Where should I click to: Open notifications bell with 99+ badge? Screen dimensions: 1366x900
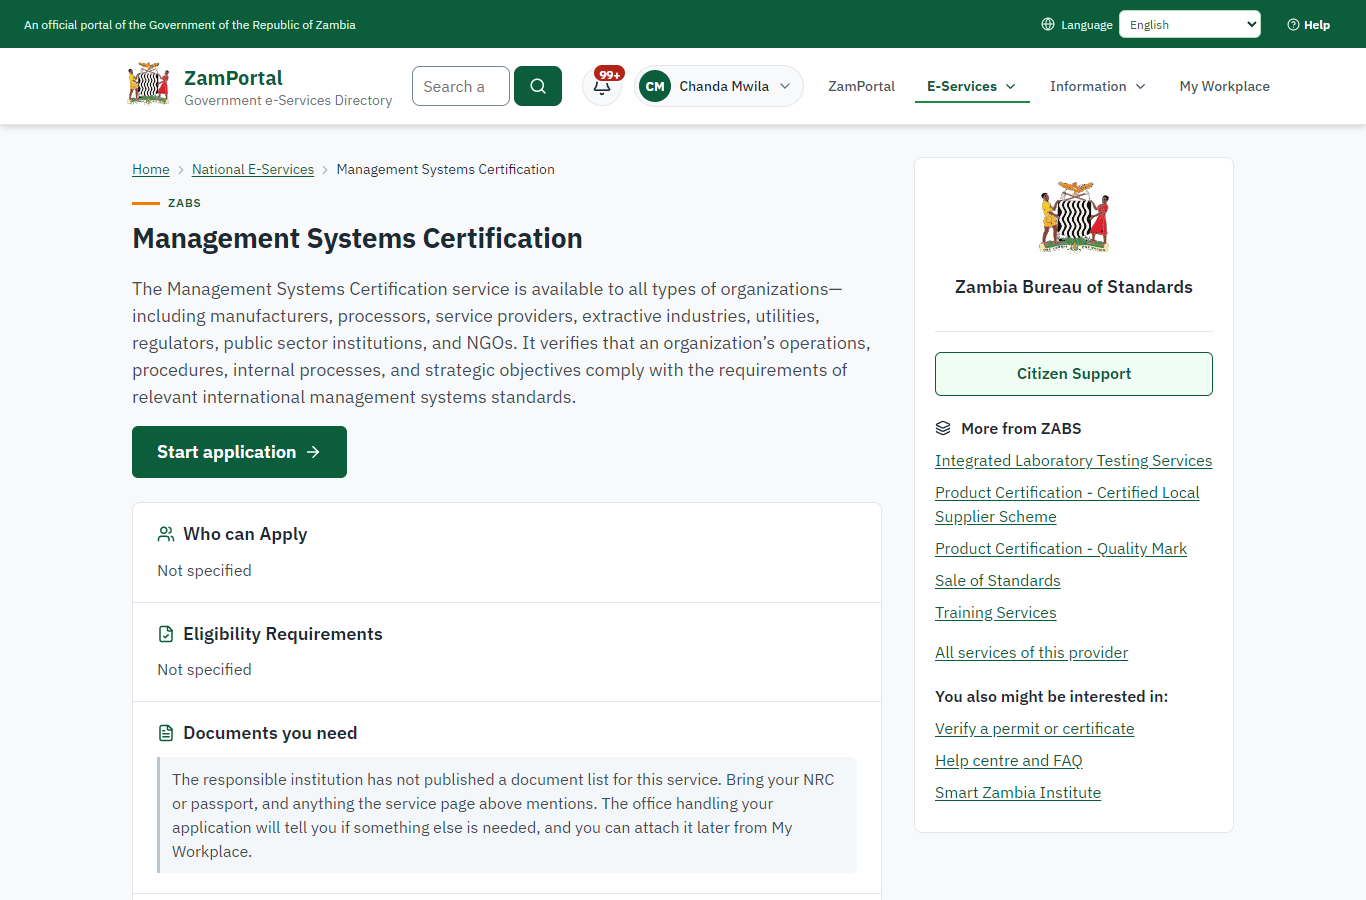602,86
